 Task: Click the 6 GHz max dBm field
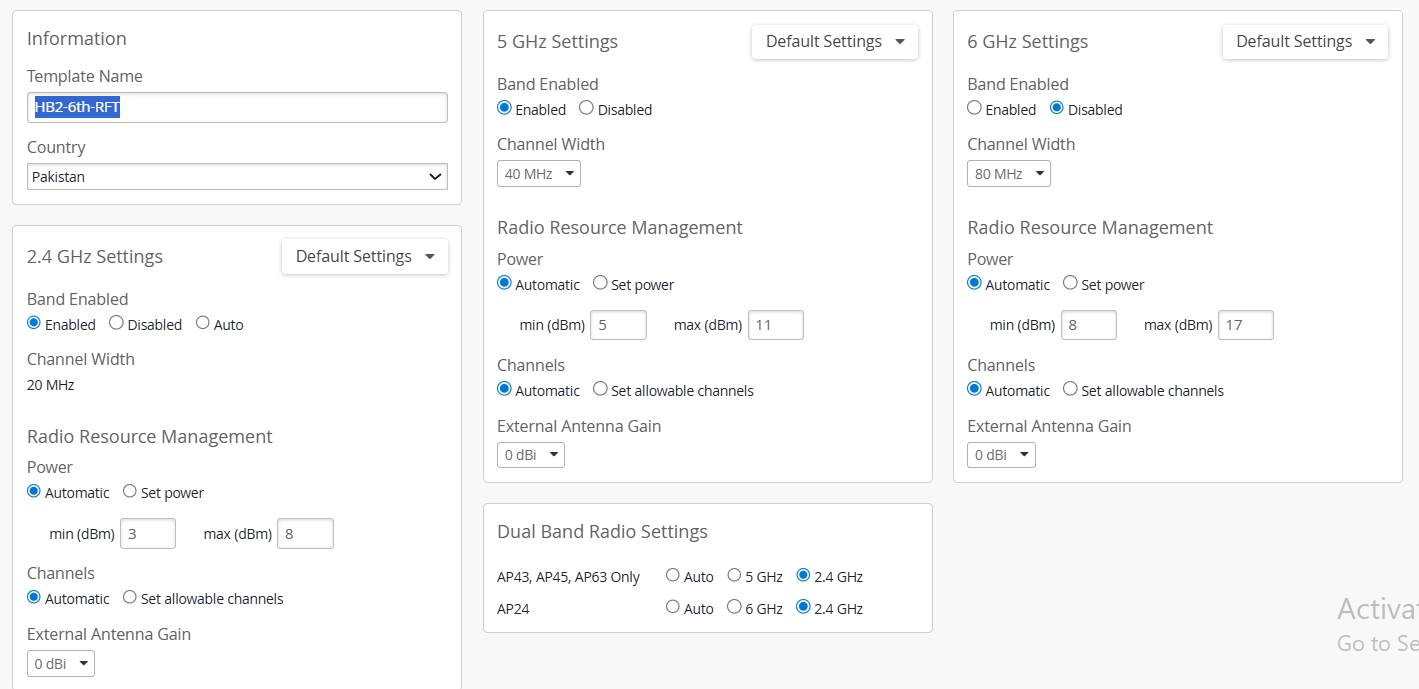coord(1245,325)
